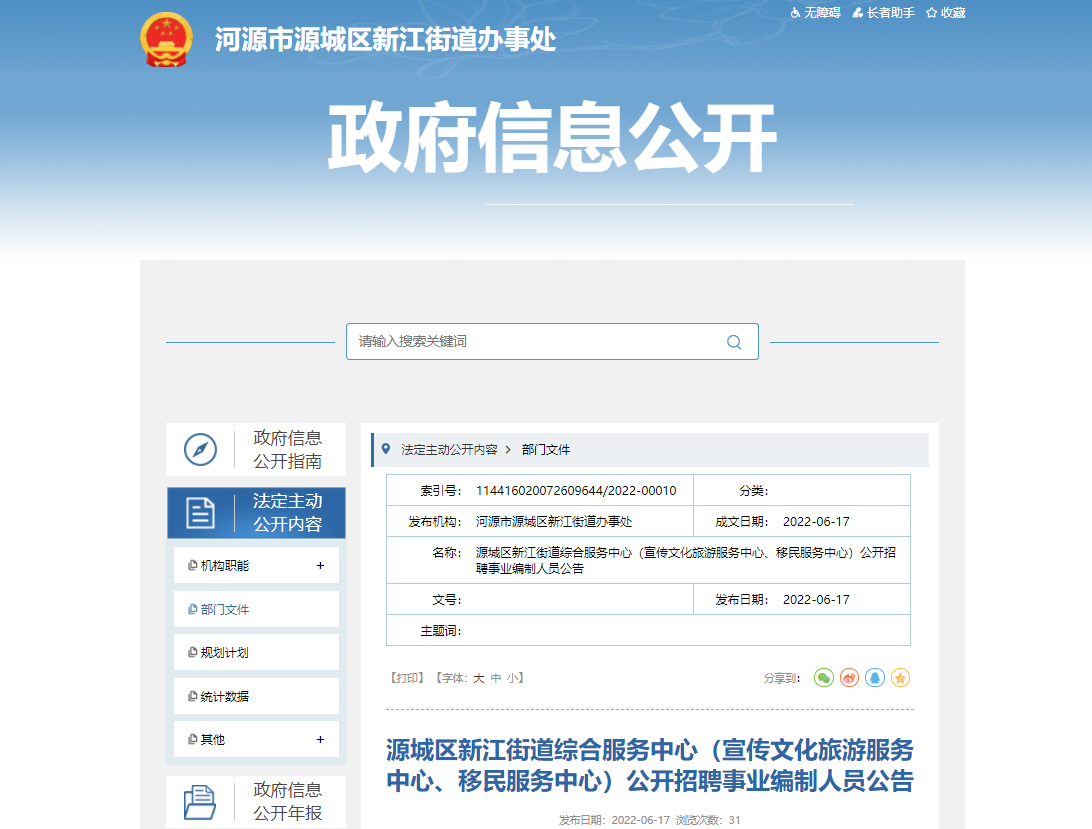The width and height of the screenshot is (1092, 829).
Task: Share to QQ icon
Action: tap(875, 678)
